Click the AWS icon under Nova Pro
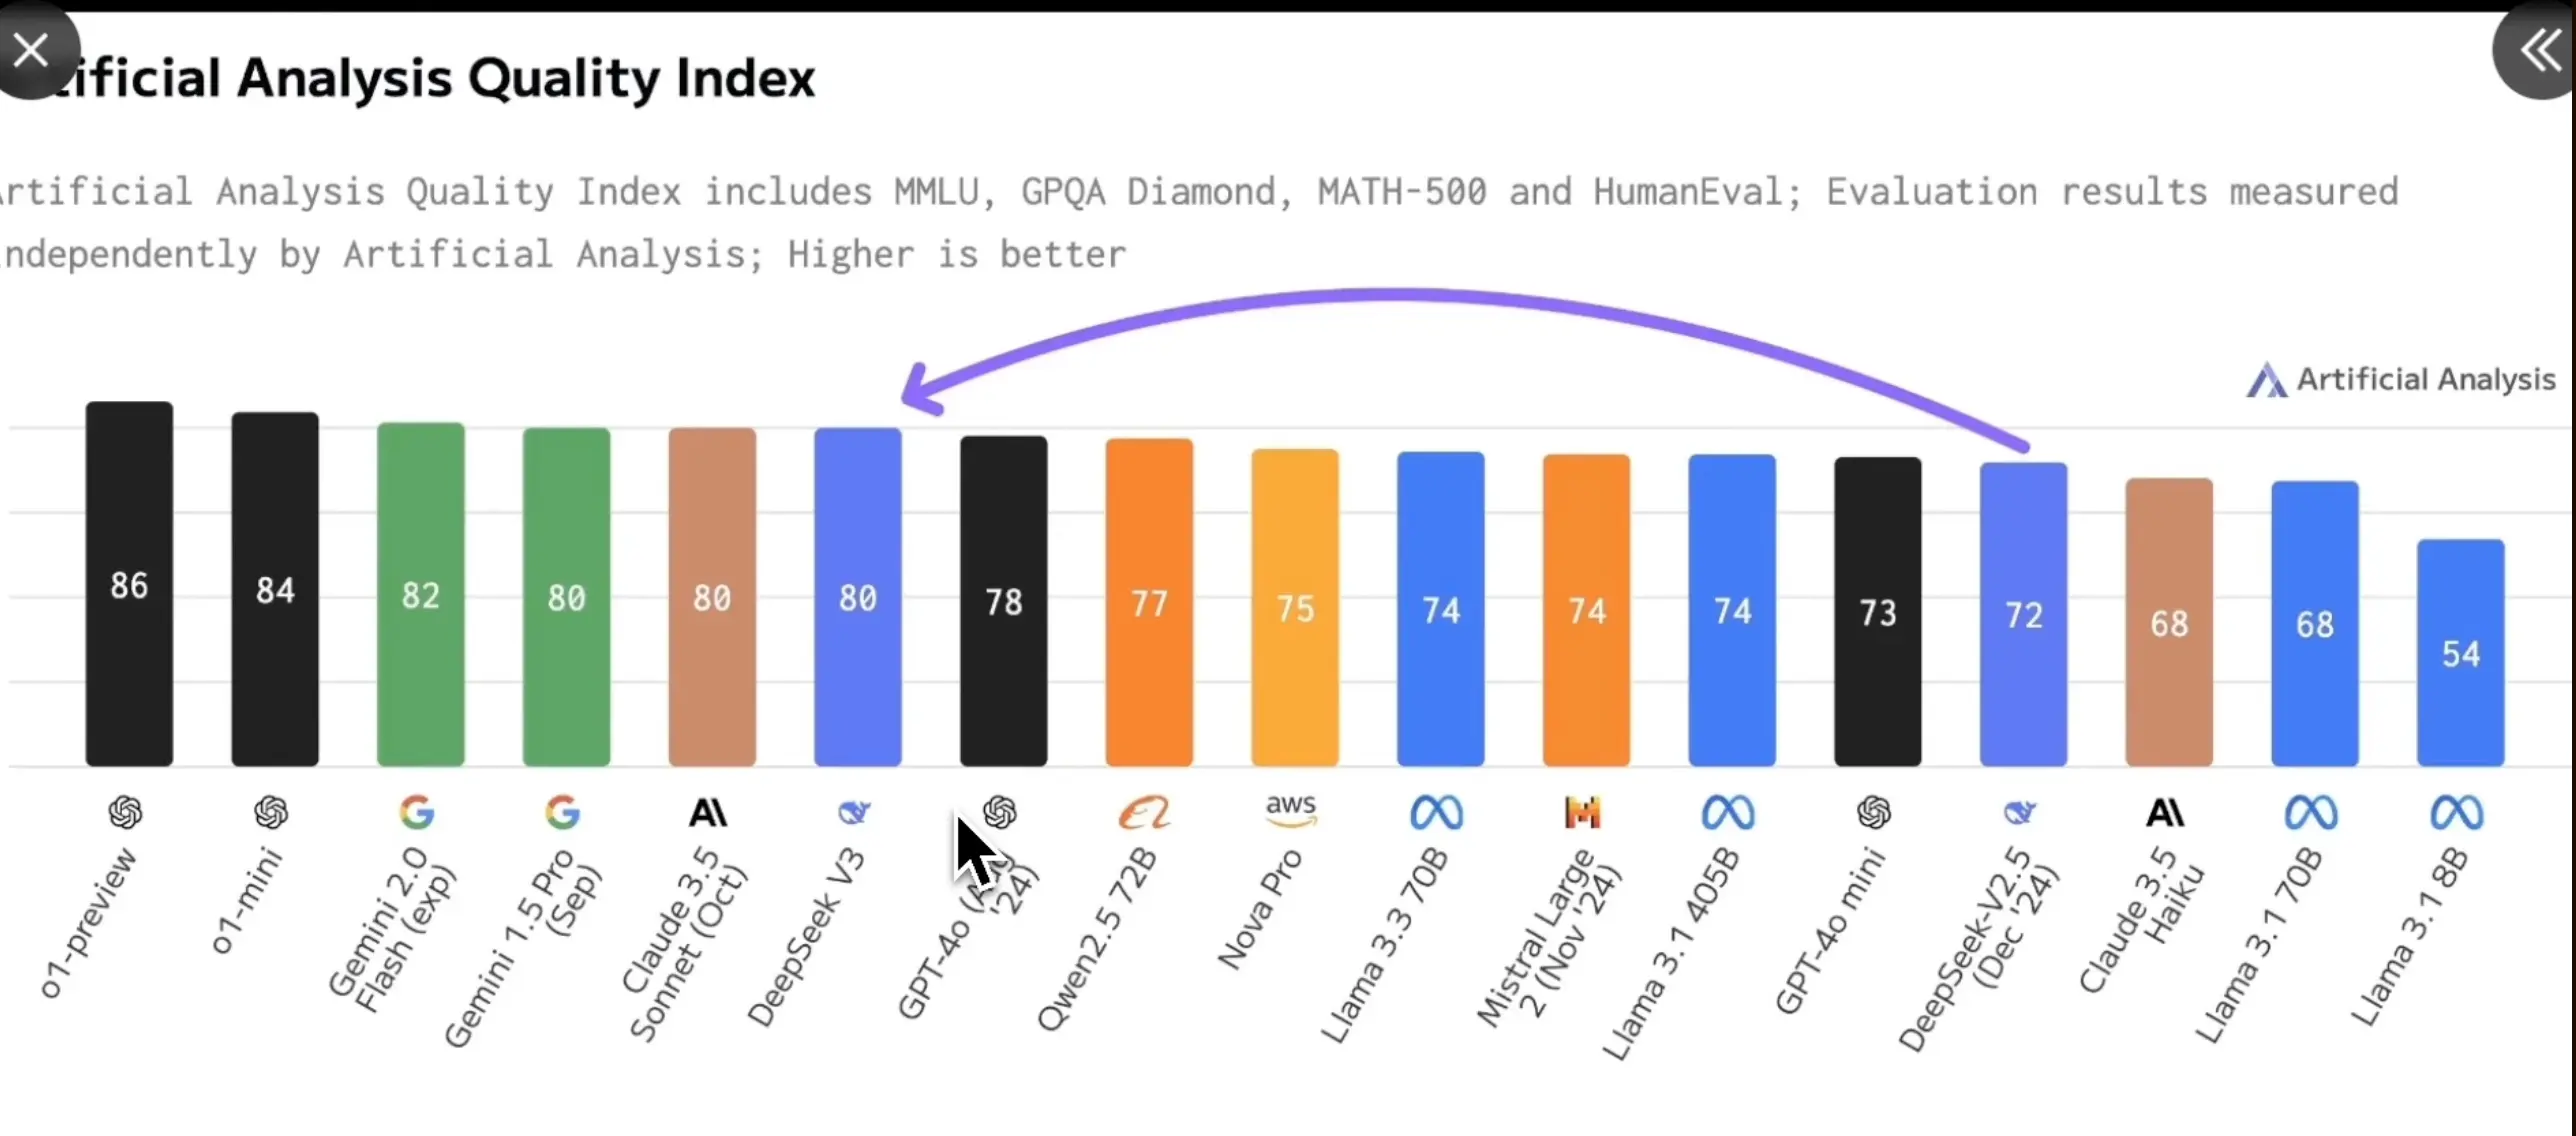This screenshot has height=1136, width=2576. [x=1290, y=810]
